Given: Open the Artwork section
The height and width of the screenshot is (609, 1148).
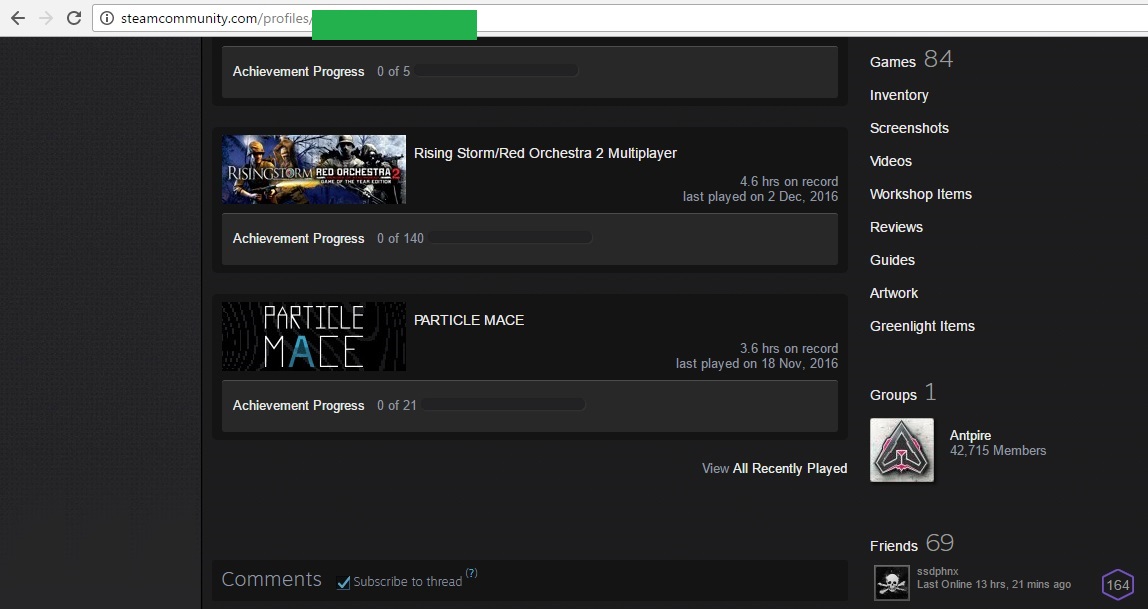Looking at the screenshot, I should coord(894,293).
